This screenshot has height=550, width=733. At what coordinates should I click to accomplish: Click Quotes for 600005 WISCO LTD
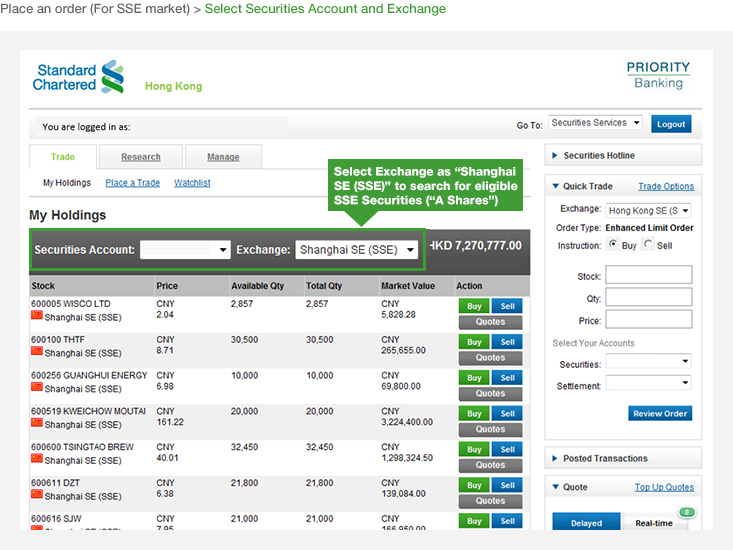tap(490, 322)
